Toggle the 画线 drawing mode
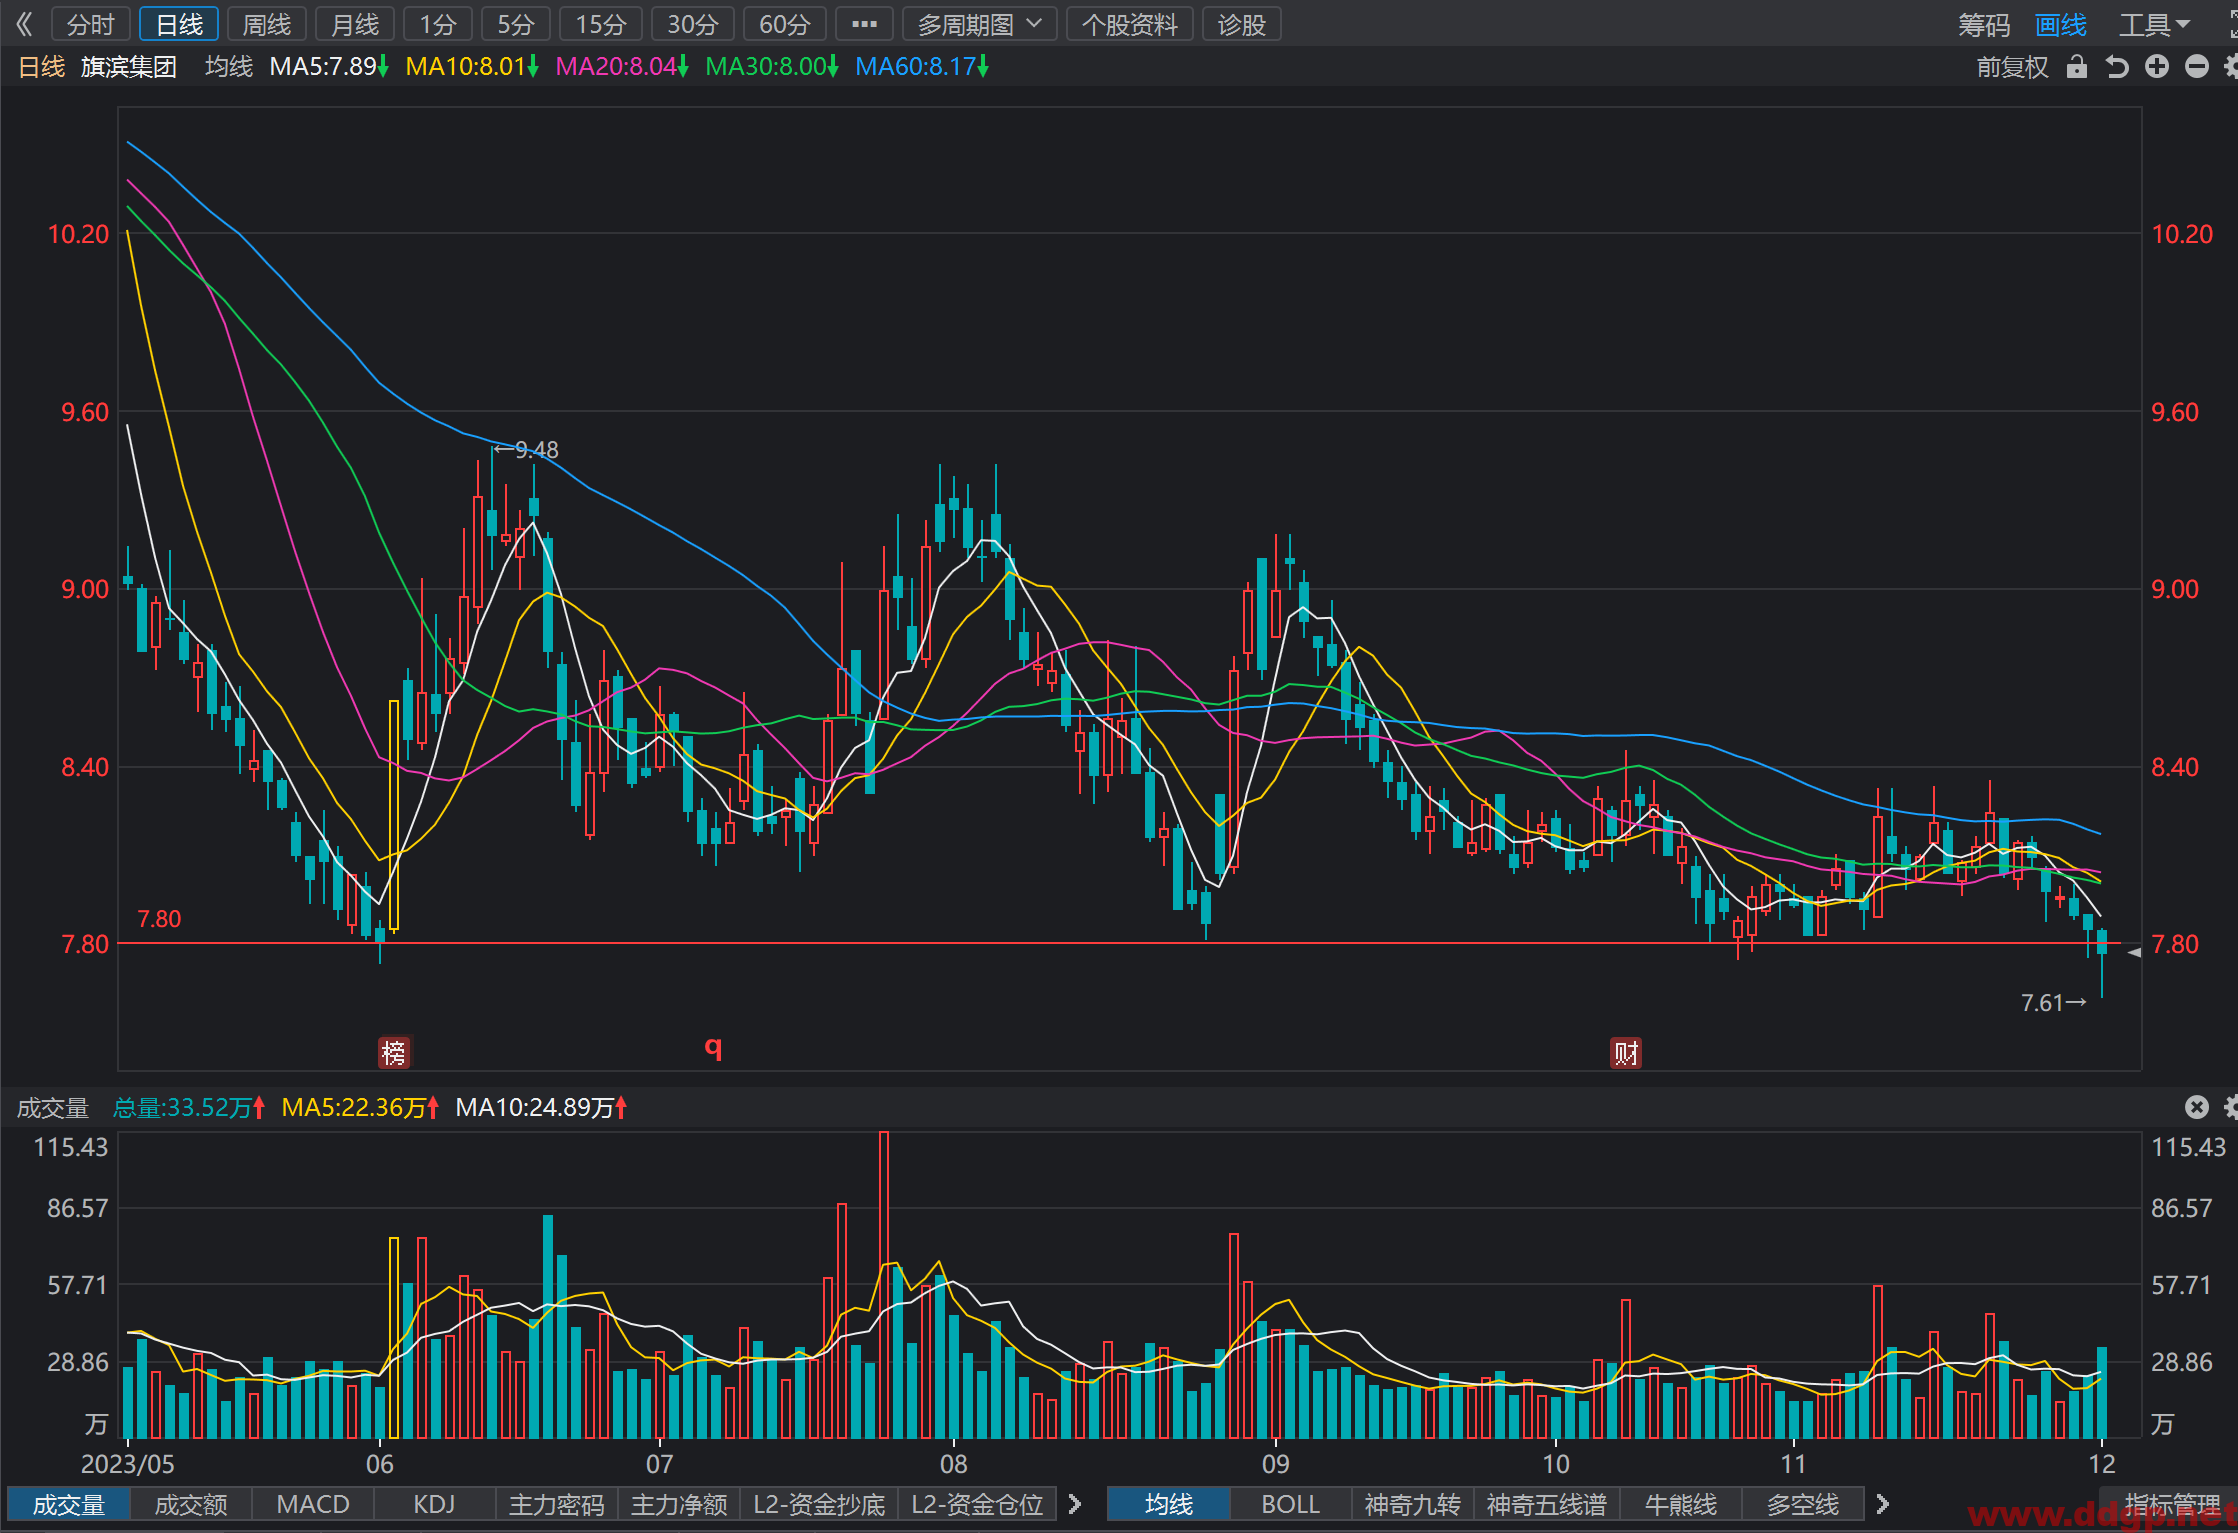This screenshot has height=1533, width=2238. [2061, 24]
